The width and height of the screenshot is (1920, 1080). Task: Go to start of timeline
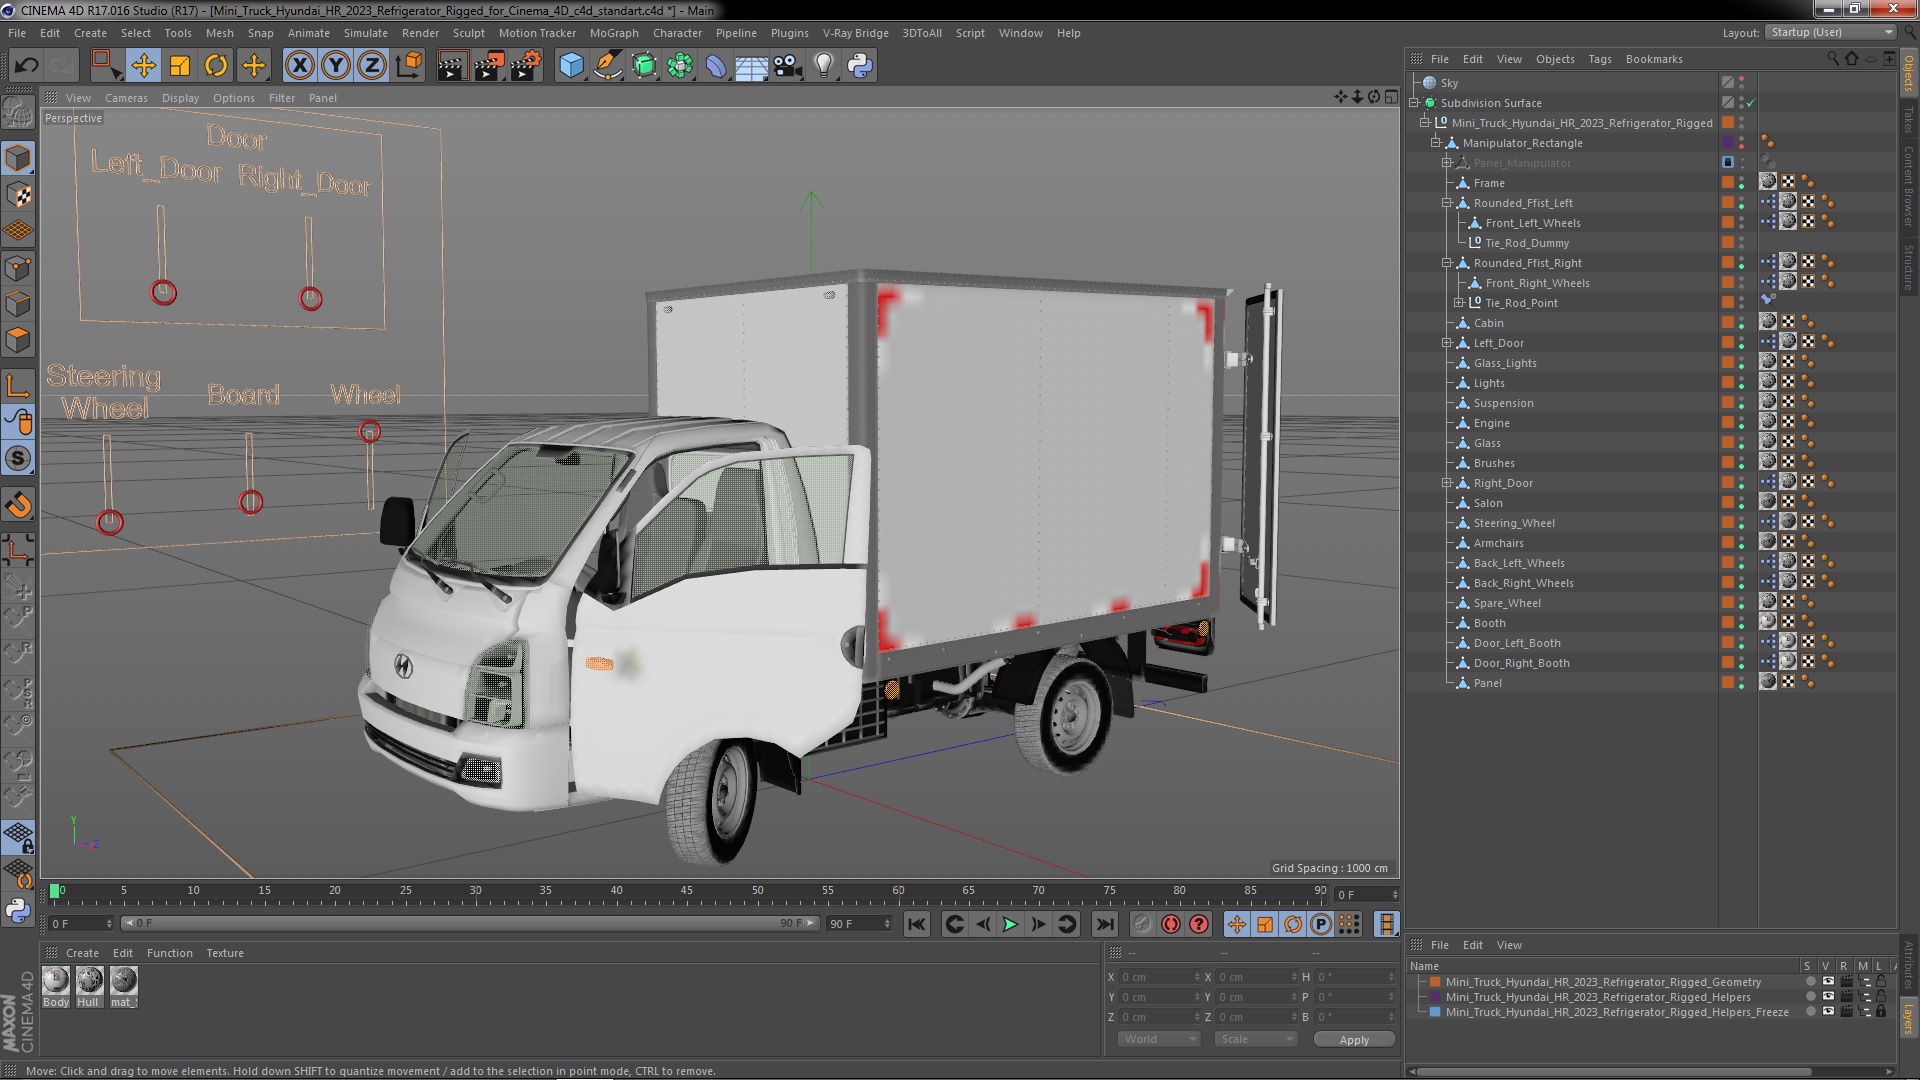916,924
